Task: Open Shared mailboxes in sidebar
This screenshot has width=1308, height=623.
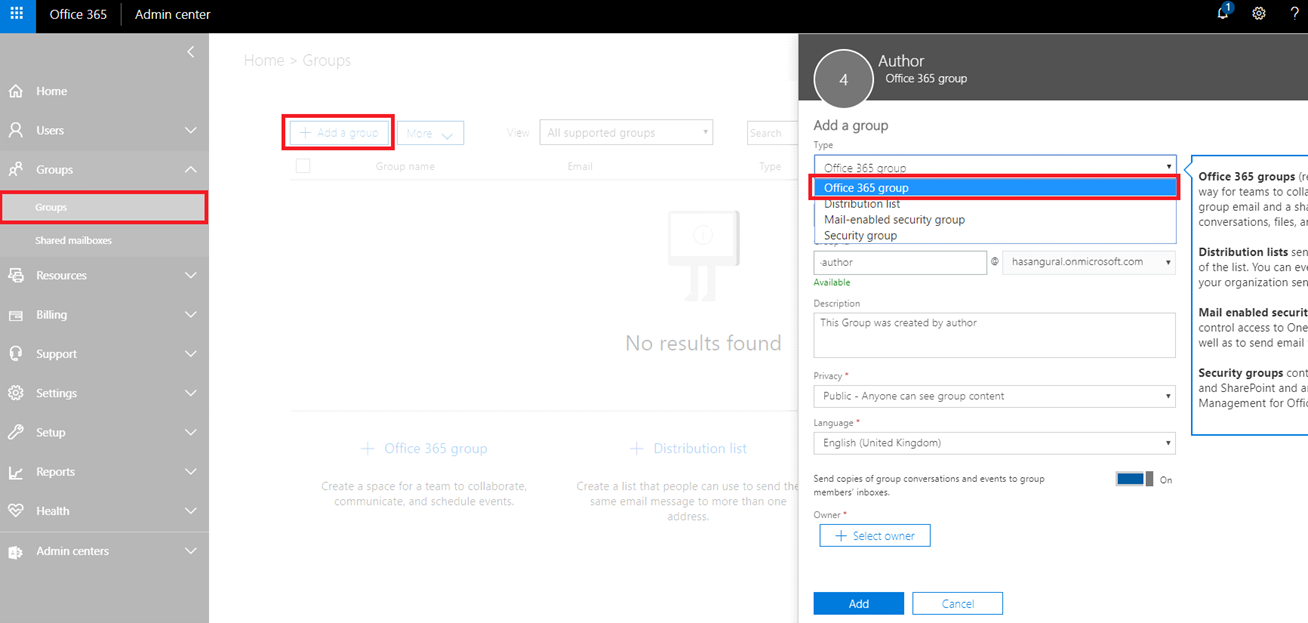Action: tap(104, 241)
